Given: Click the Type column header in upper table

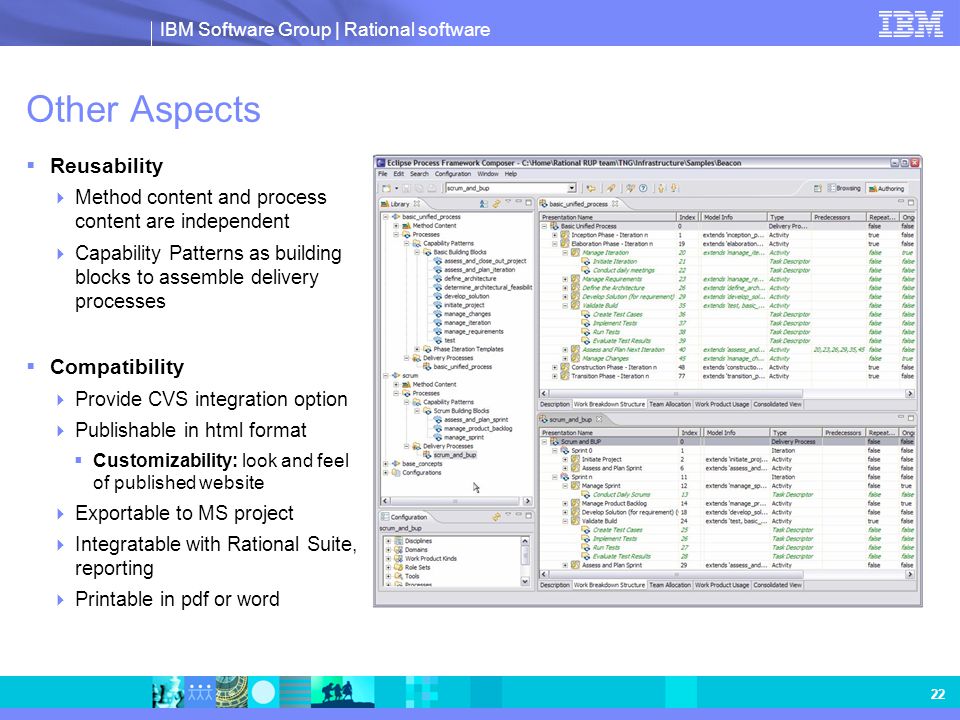Looking at the screenshot, I should (x=789, y=217).
